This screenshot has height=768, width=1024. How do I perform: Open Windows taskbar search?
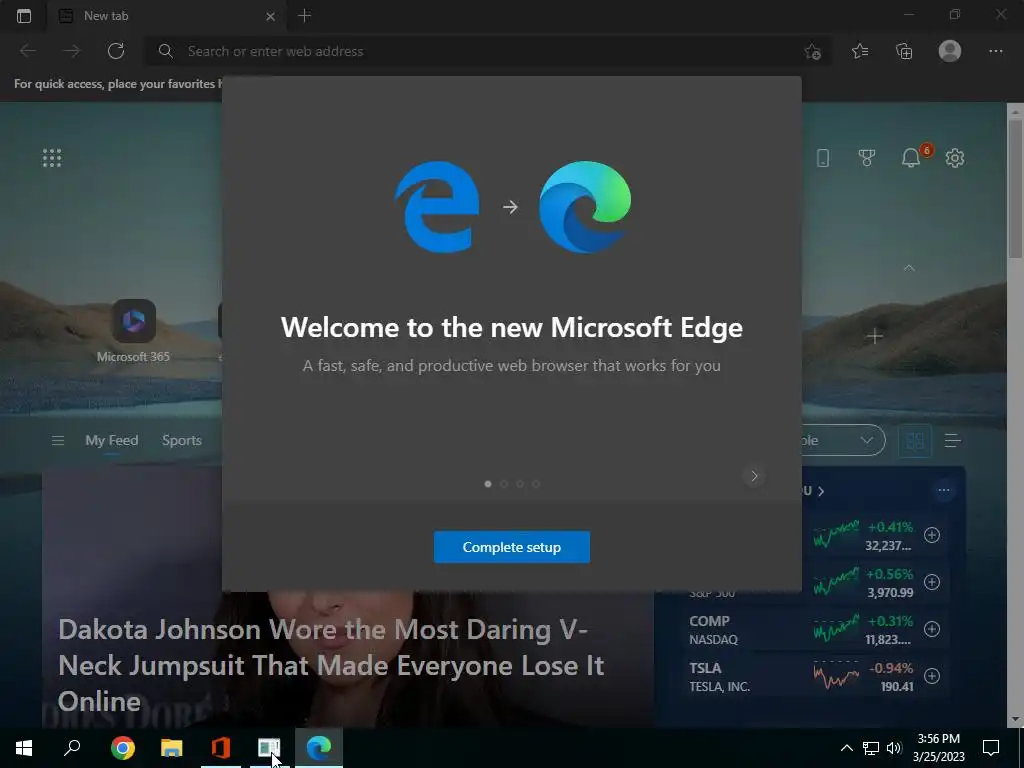coord(72,748)
